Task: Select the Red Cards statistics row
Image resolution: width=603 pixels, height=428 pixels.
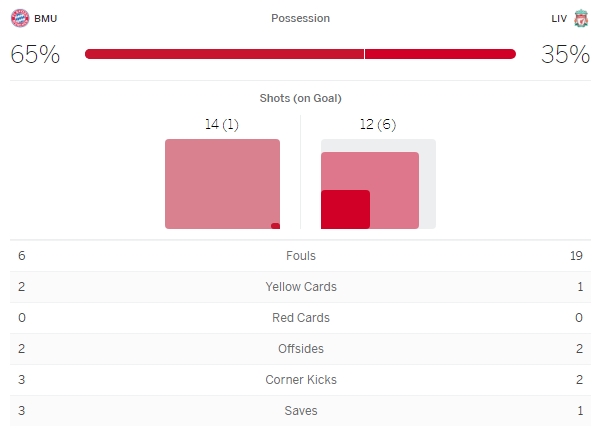Action: [x=300, y=318]
